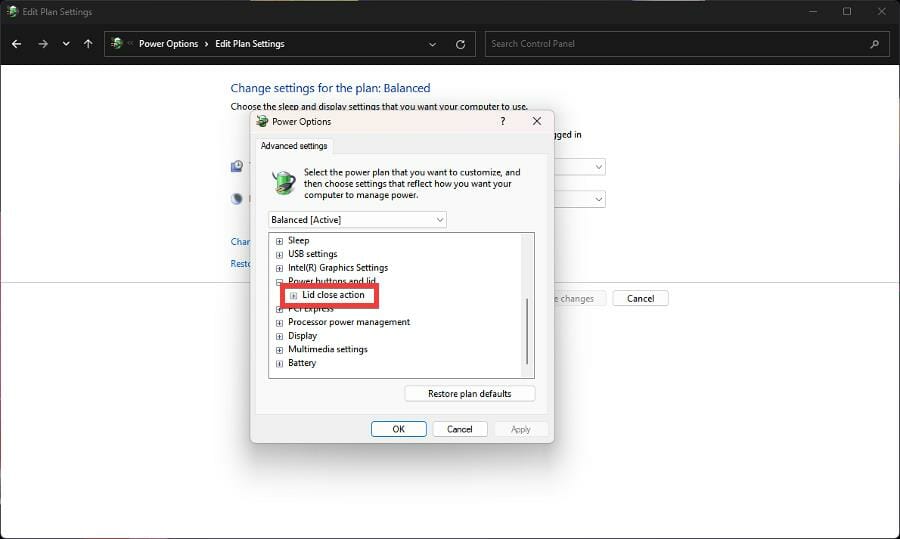Open address bar history dropdown
The height and width of the screenshot is (539, 900).
(432, 44)
